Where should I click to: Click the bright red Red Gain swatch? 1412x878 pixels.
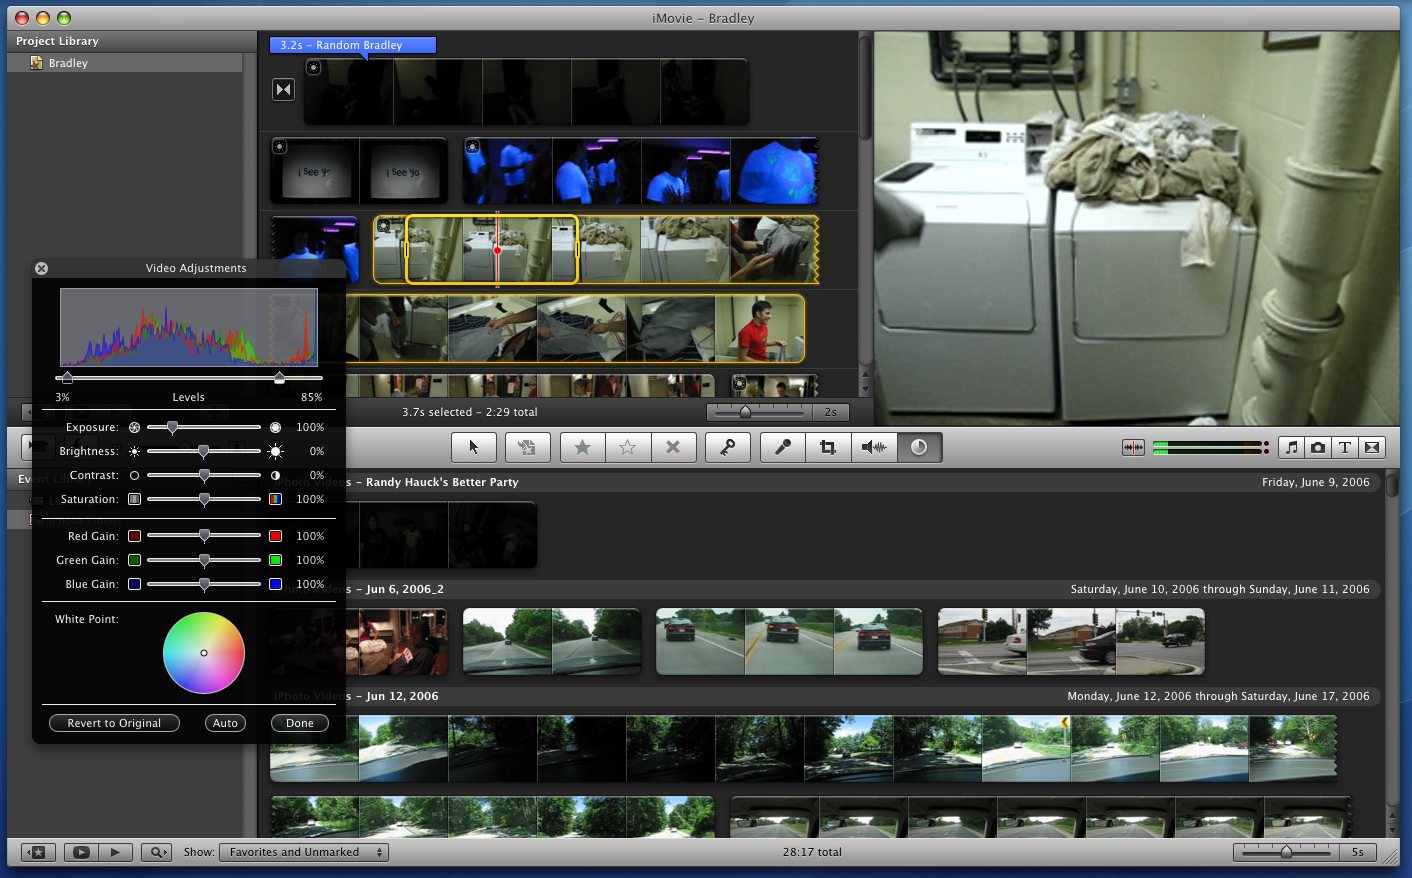point(275,536)
